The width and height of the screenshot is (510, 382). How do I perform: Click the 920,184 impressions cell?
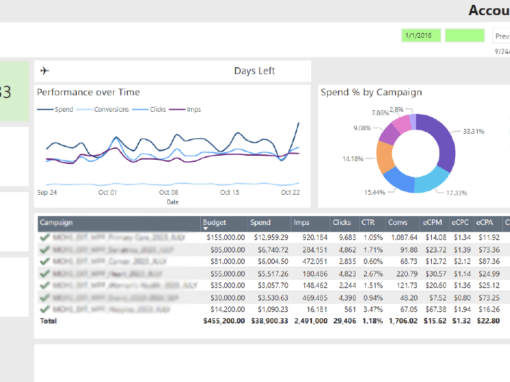(315, 237)
